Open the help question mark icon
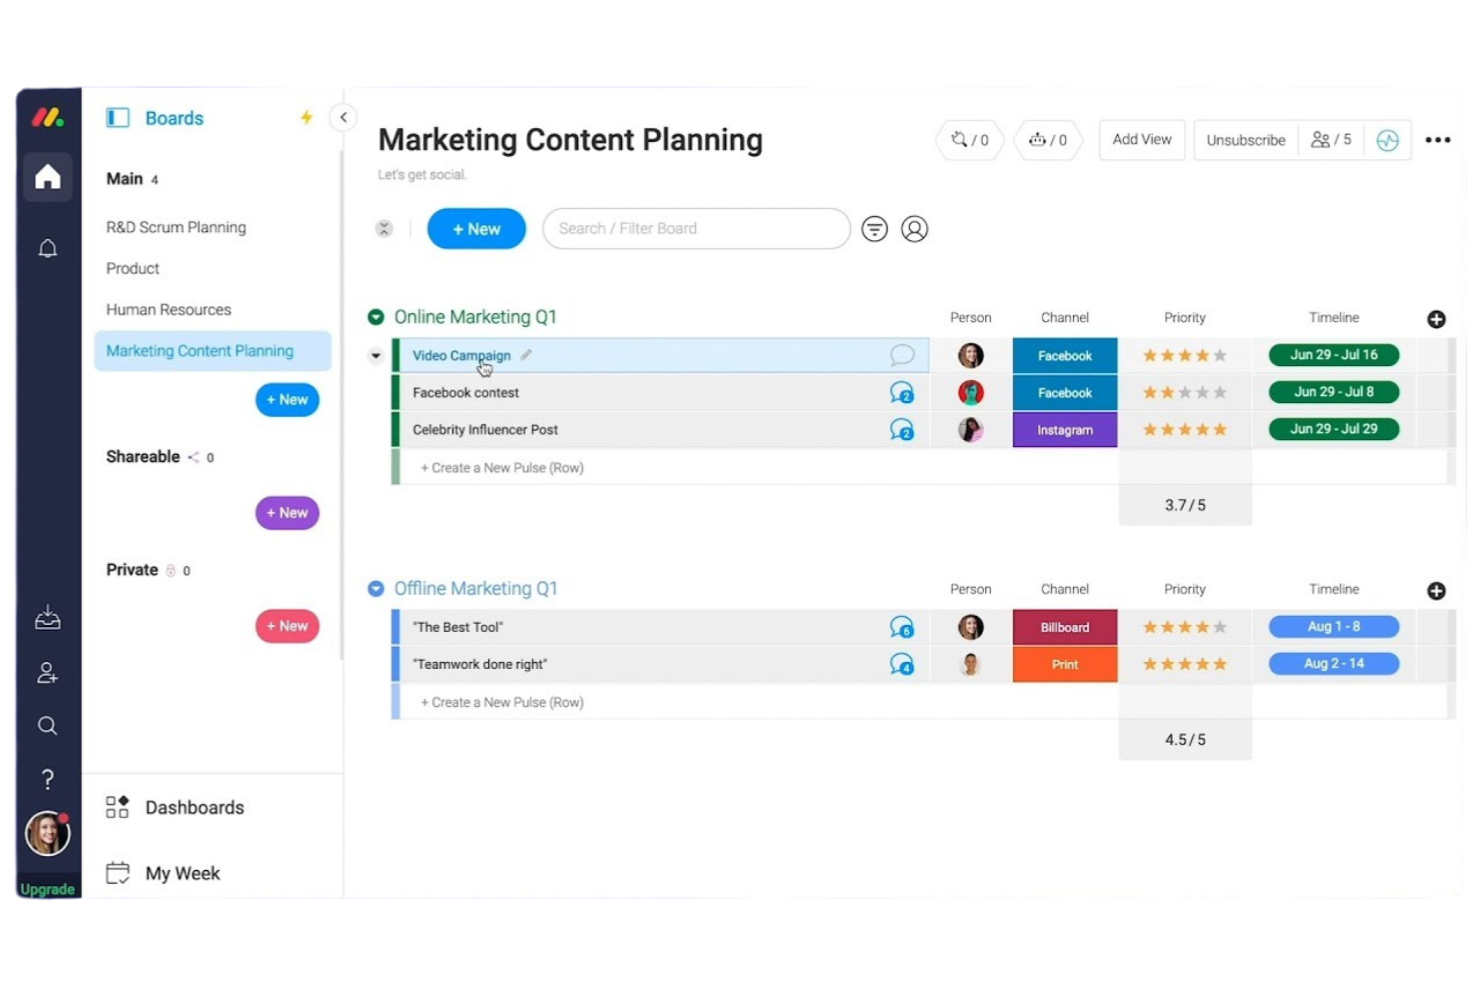This screenshot has width=1480, height=987. point(47,779)
